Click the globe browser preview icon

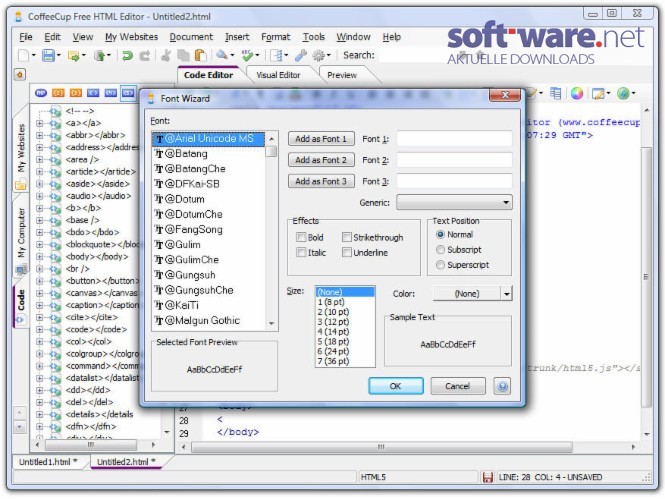coord(623,93)
